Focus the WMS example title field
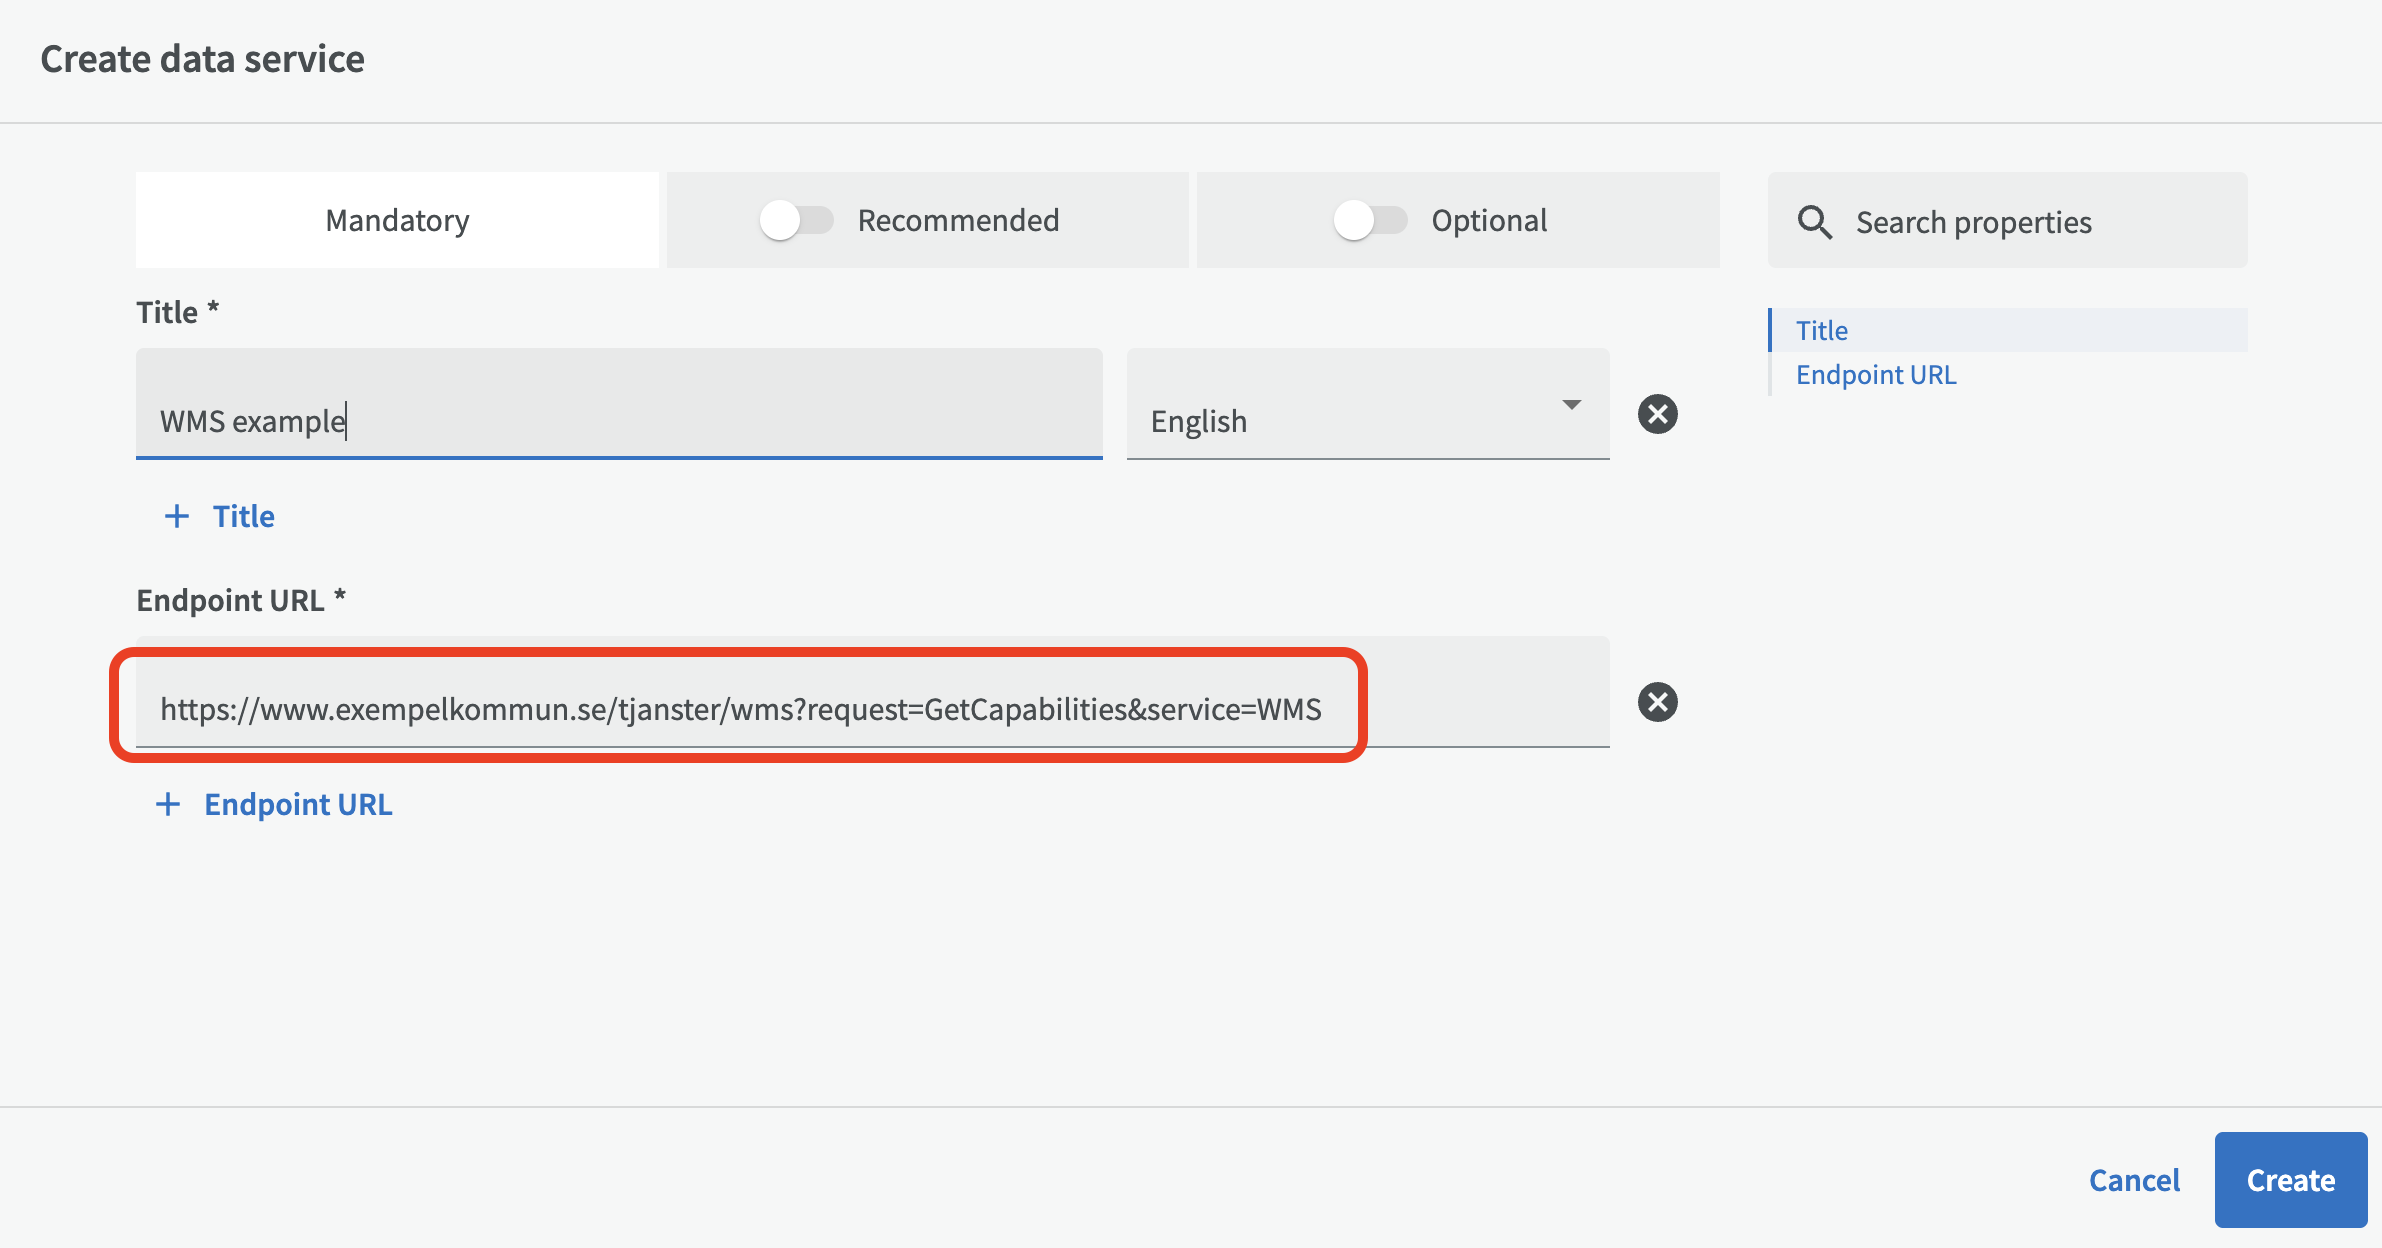The image size is (2382, 1248). [619, 420]
